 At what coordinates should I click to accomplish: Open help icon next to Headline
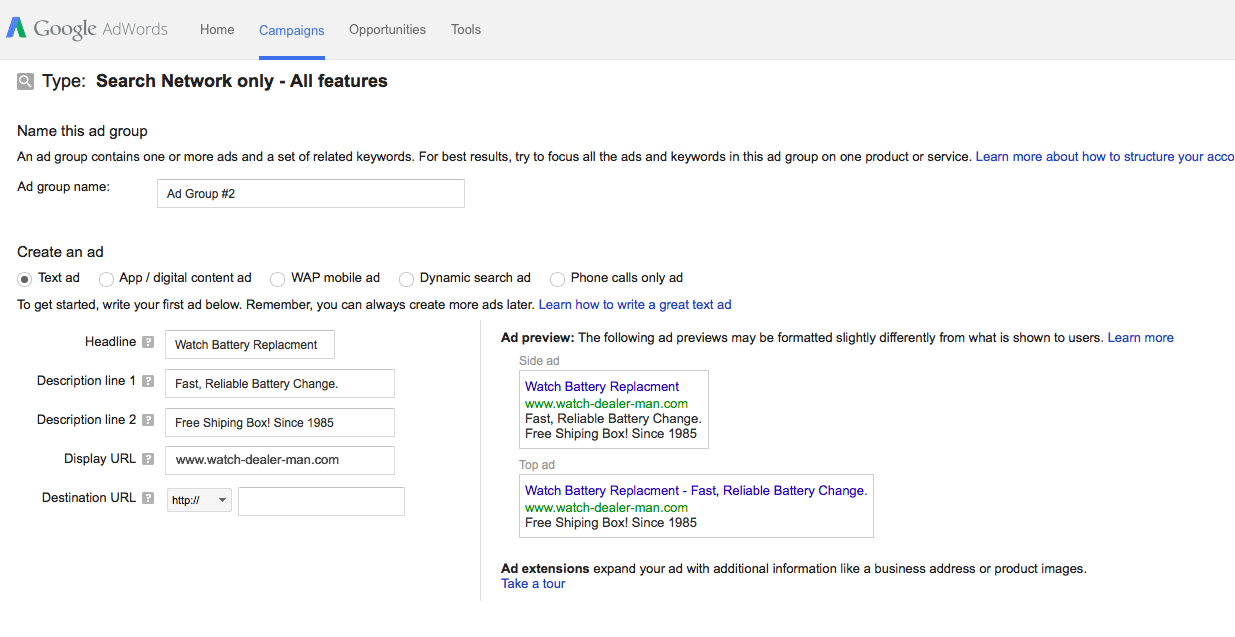[x=148, y=342]
